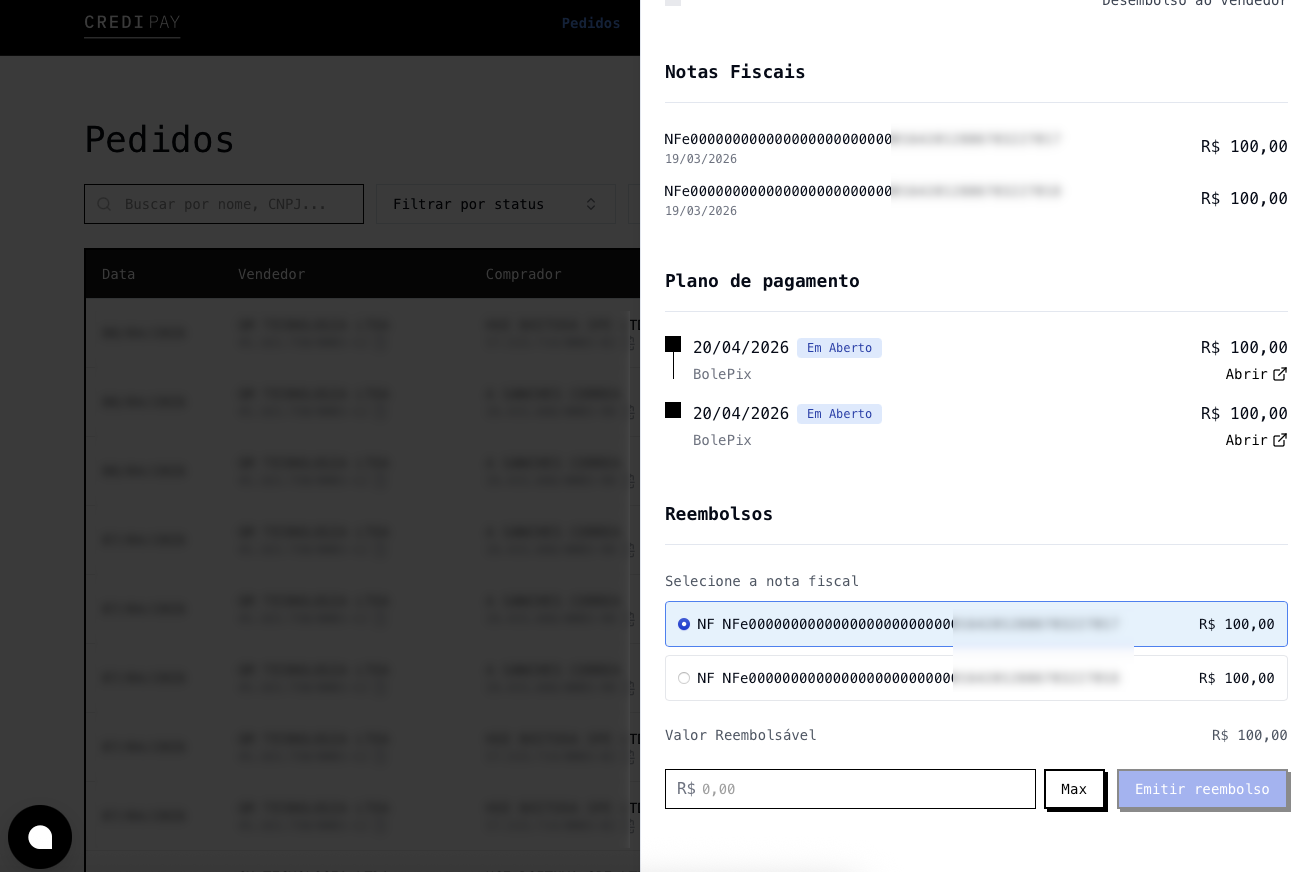Expand the Filtrar por status dropdown
Image resolution: width=1303 pixels, height=872 pixels.
click(495, 204)
